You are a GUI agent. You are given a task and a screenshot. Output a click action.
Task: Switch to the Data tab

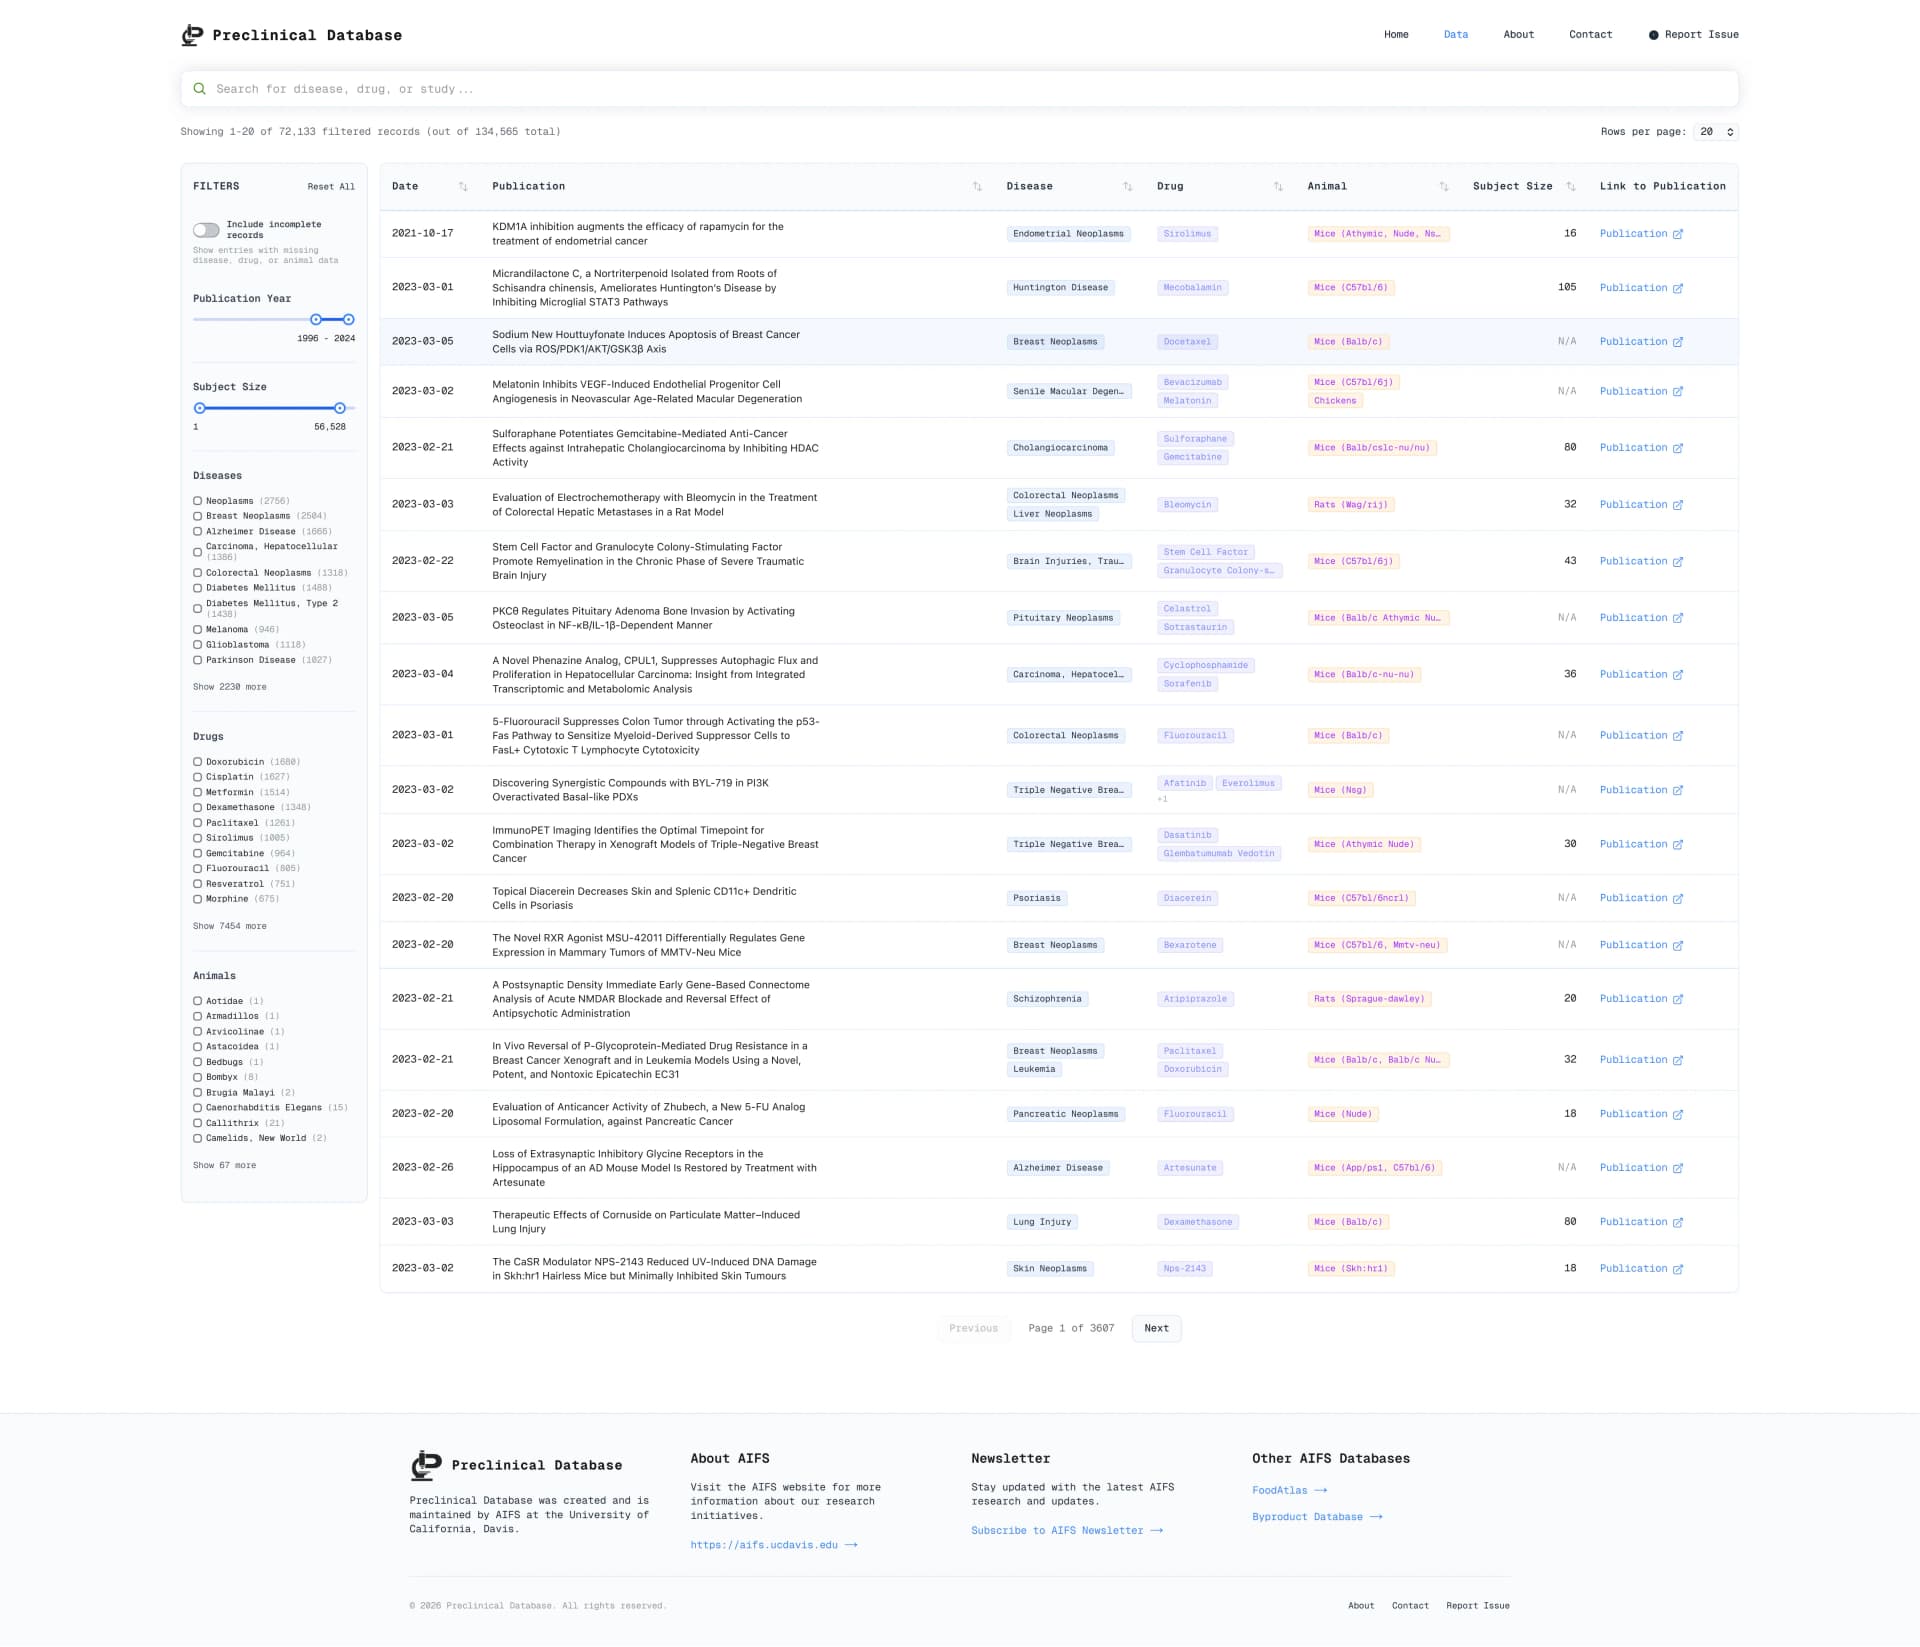pos(1455,34)
